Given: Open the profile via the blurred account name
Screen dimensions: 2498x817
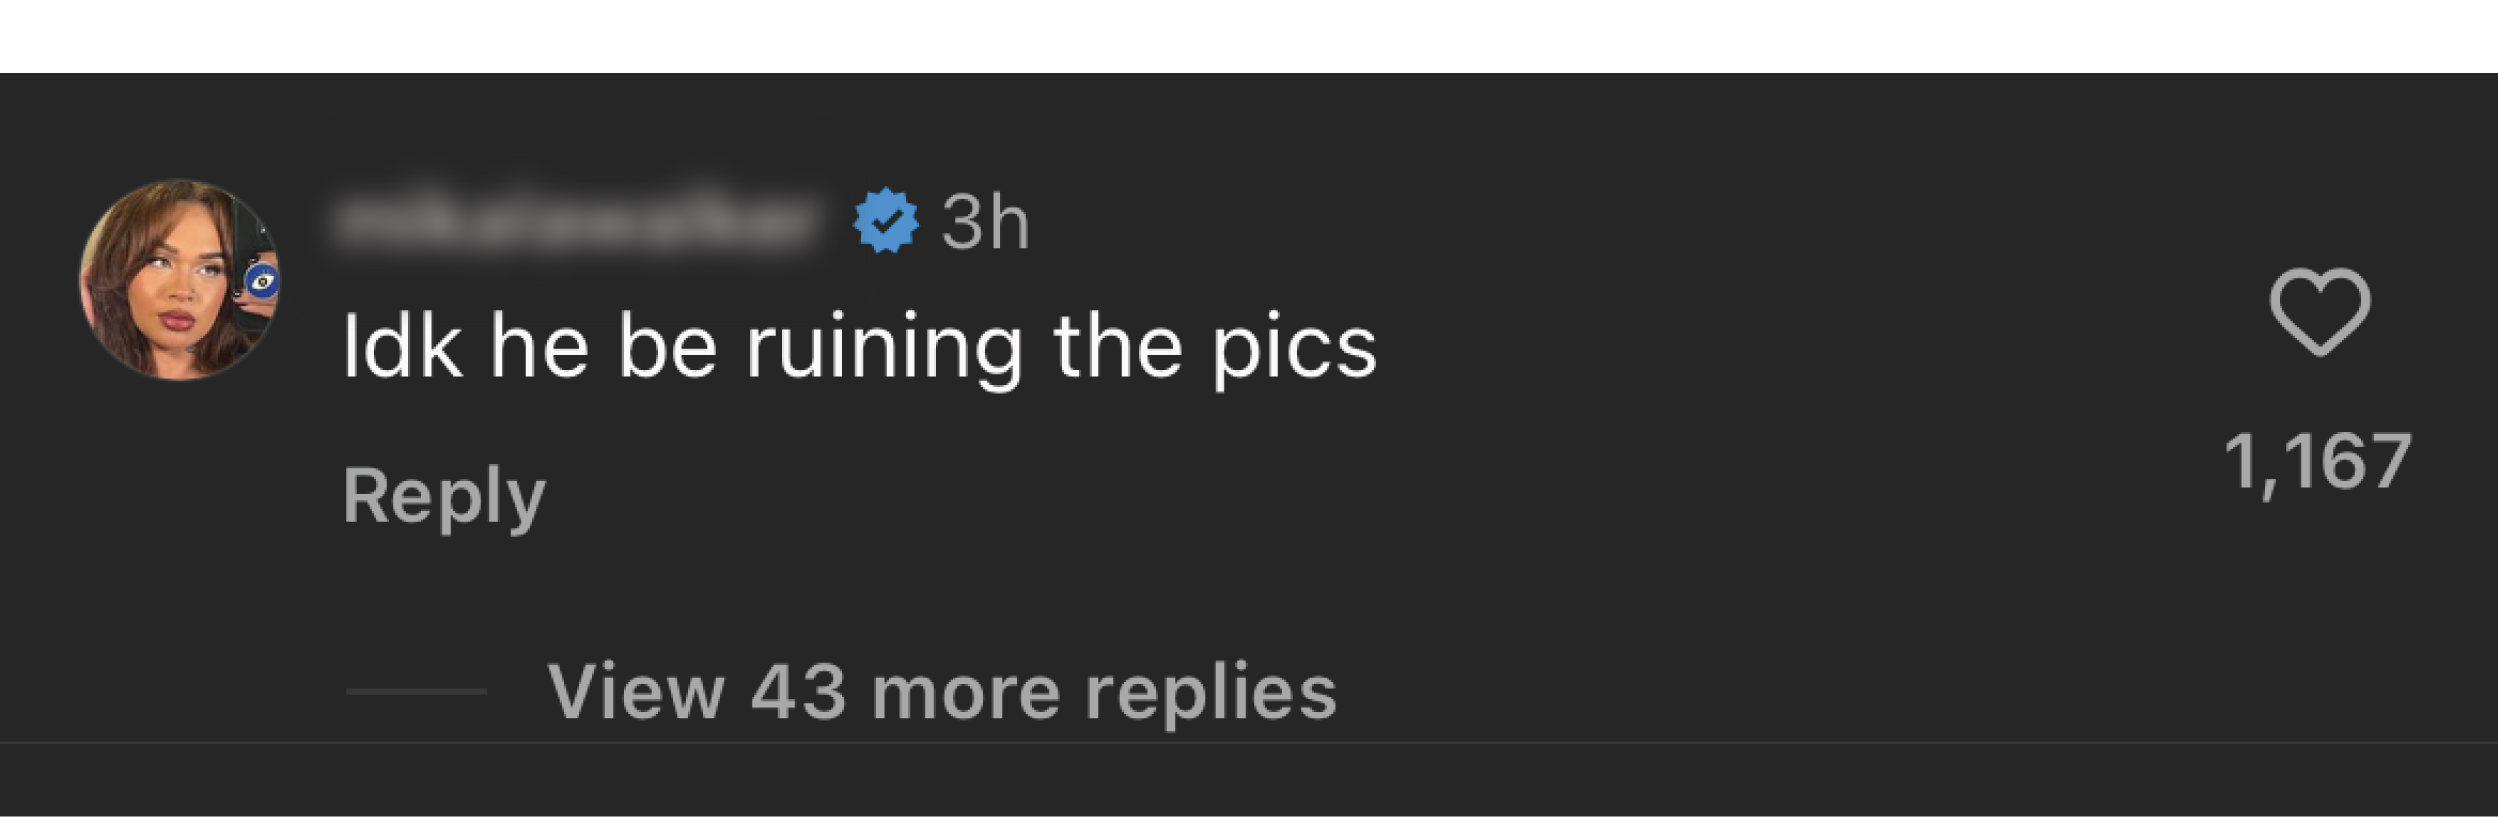Looking at the screenshot, I should [577, 222].
